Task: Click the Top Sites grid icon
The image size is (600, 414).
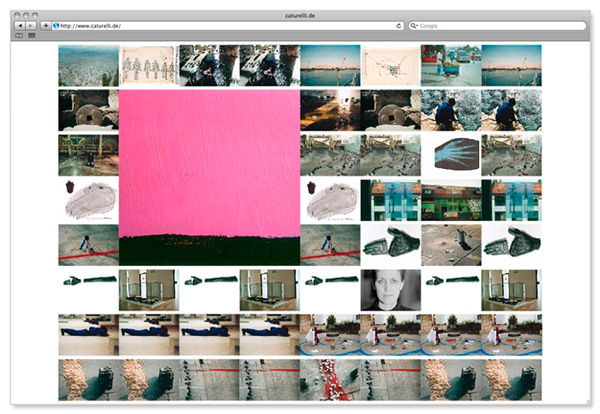Action: pos(31,35)
